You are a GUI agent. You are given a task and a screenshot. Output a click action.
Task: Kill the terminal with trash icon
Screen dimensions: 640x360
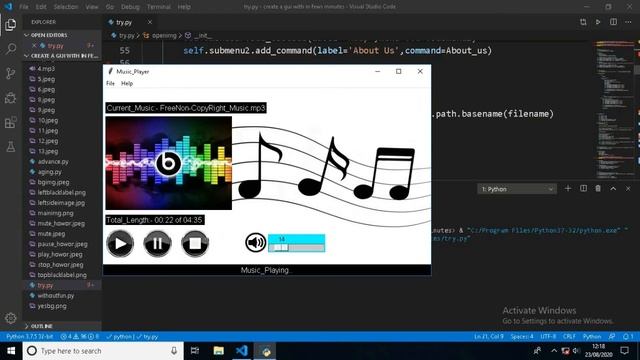pyautogui.click(x=598, y=189)
